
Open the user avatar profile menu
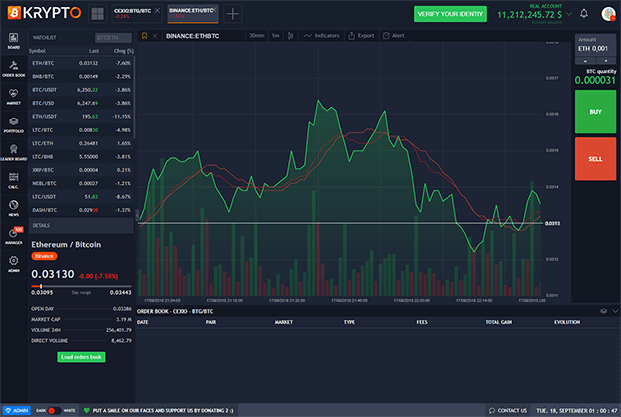point(608,14)
